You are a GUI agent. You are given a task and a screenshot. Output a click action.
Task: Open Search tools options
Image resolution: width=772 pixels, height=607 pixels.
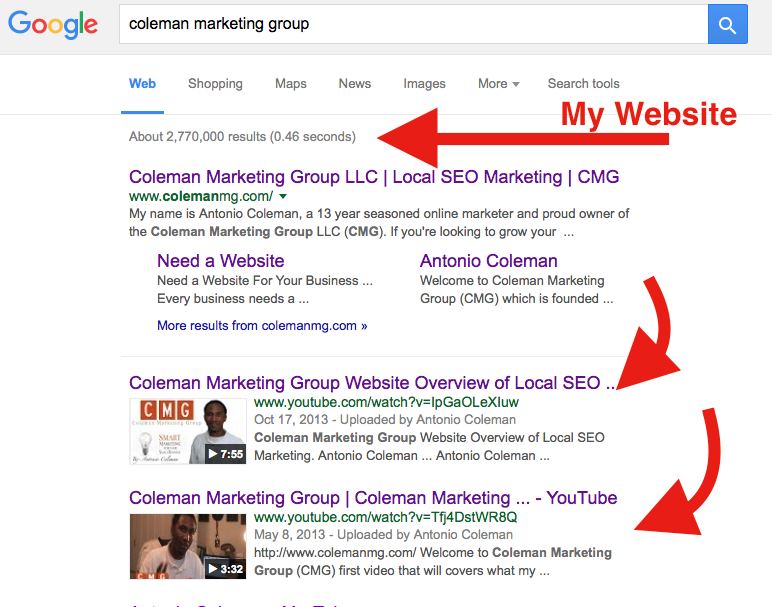[583, 84]
